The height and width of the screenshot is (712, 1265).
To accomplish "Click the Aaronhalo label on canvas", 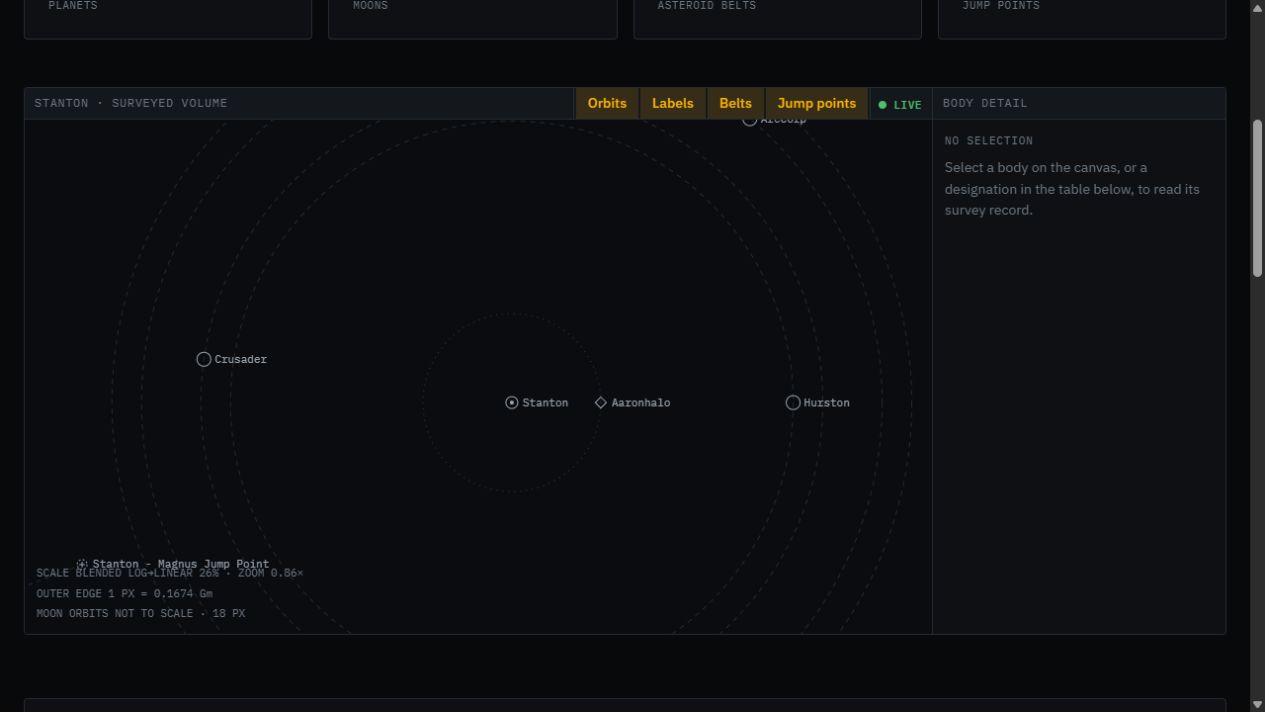I will pos(641,403).
